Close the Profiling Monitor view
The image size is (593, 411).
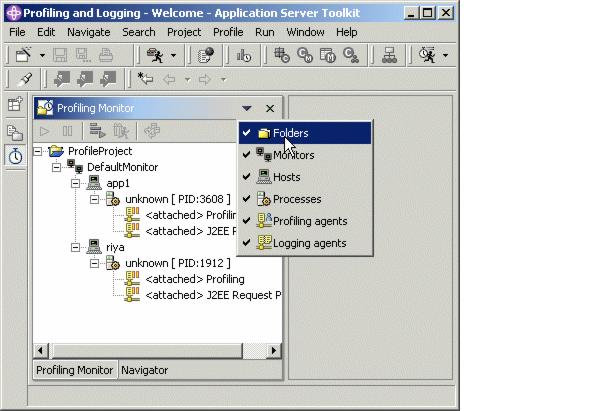270,109
